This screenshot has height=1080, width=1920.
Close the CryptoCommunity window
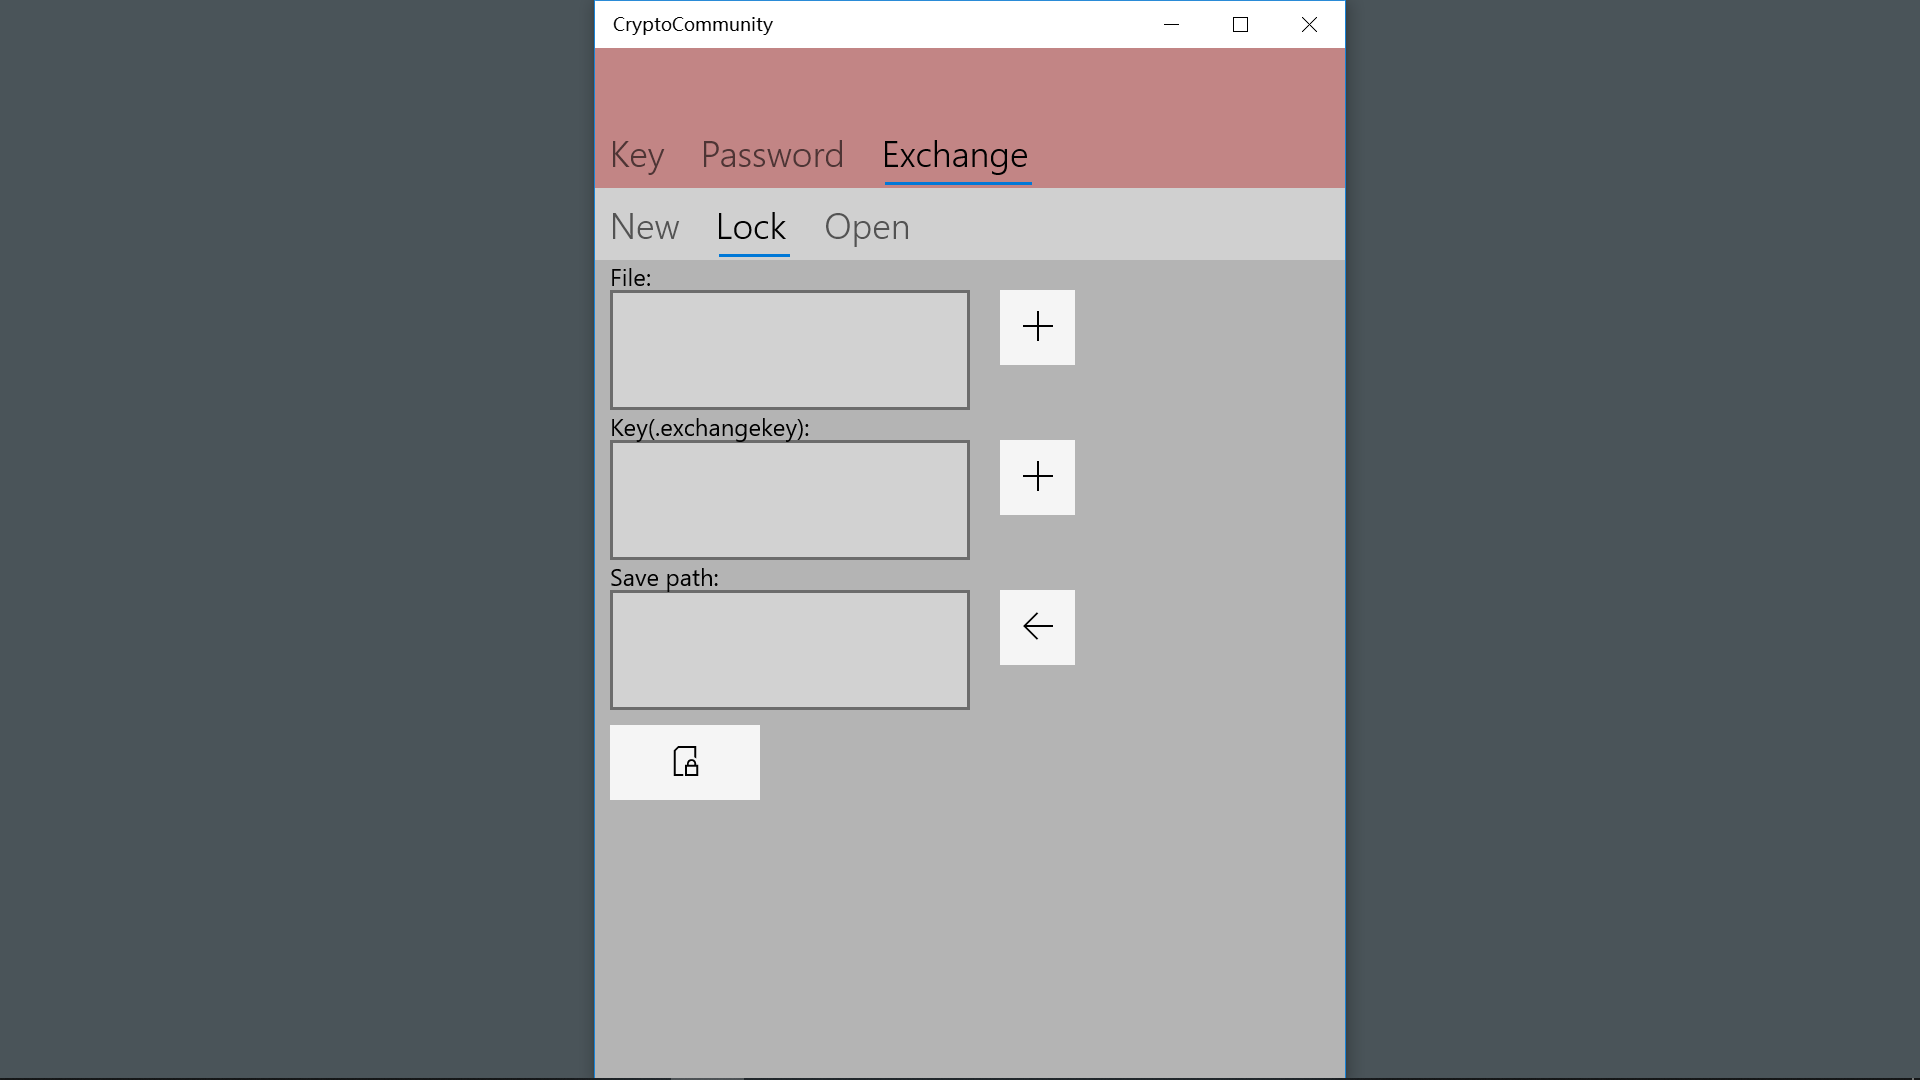[1309, 24]
